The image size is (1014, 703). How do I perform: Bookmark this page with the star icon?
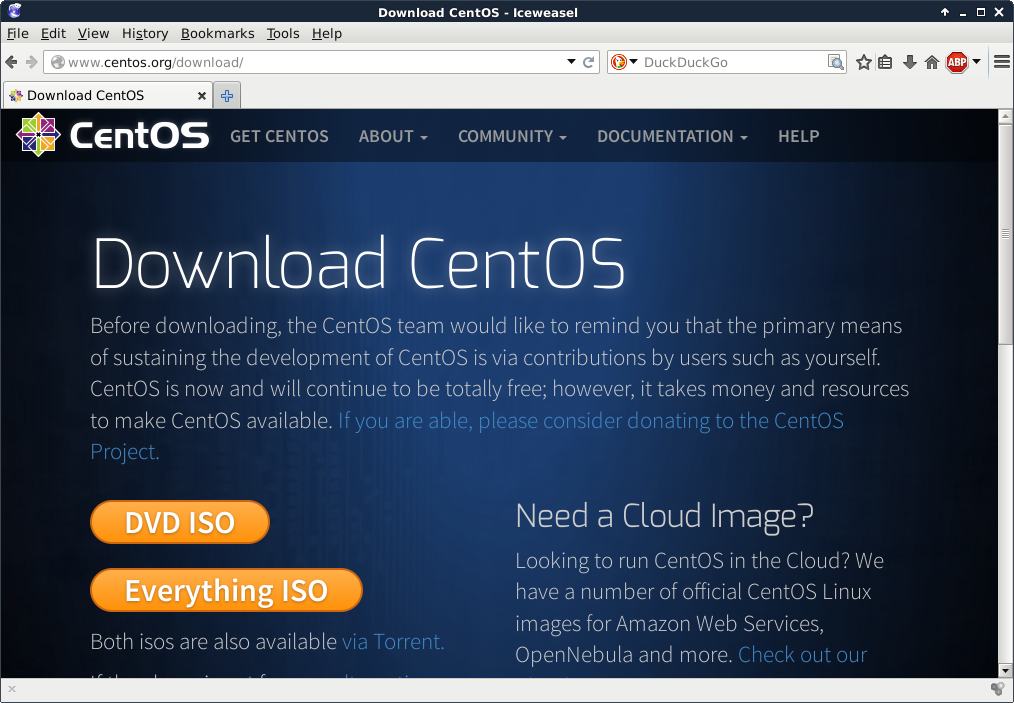click(863, 62)
